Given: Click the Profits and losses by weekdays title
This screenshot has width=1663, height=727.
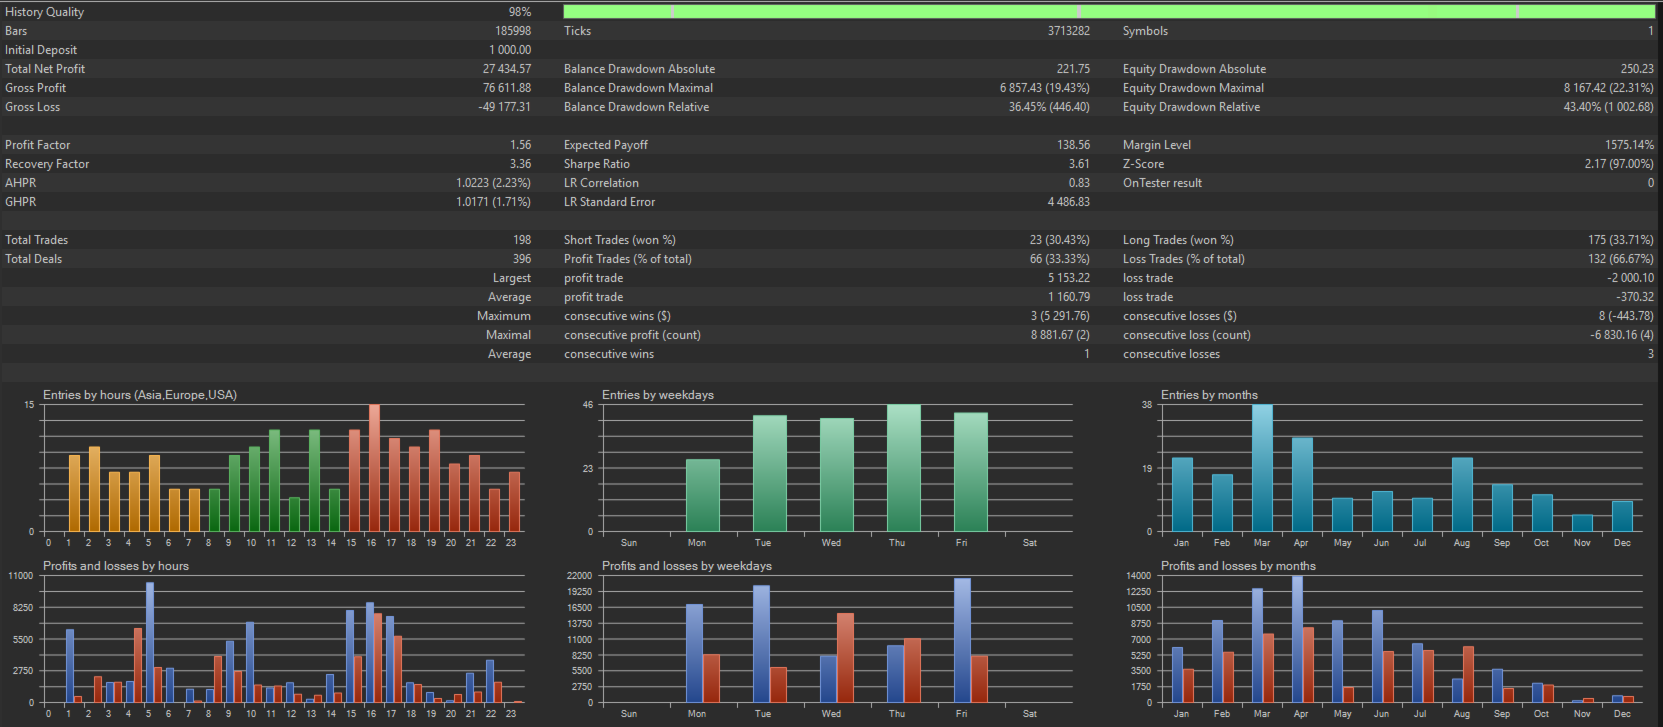Looking at the screenshot, I should click(687, 566).
